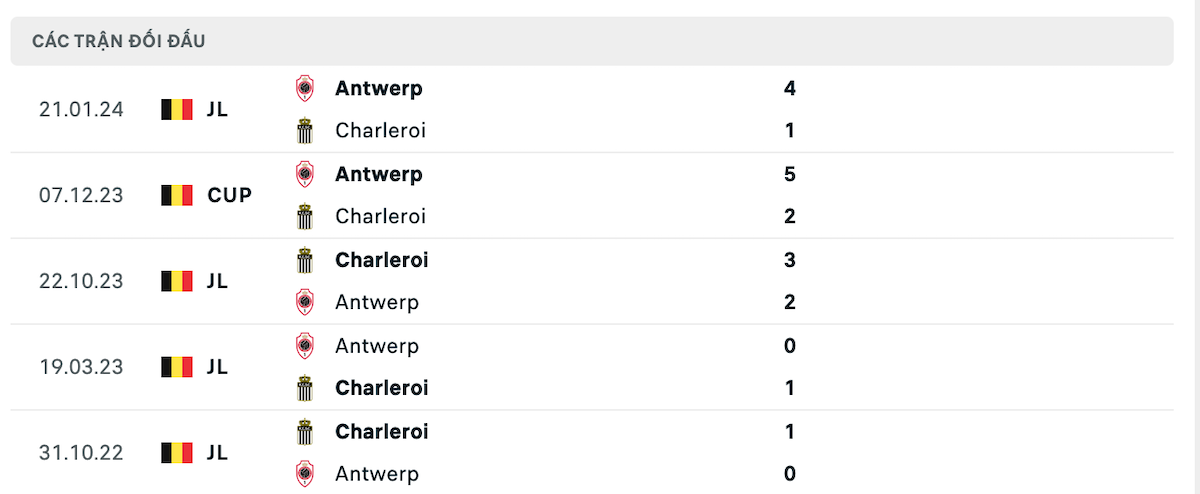Viewport: 1200px width, 494px height.
Task: Click JL league label for 22.10.23
Action: coord(218,281)
